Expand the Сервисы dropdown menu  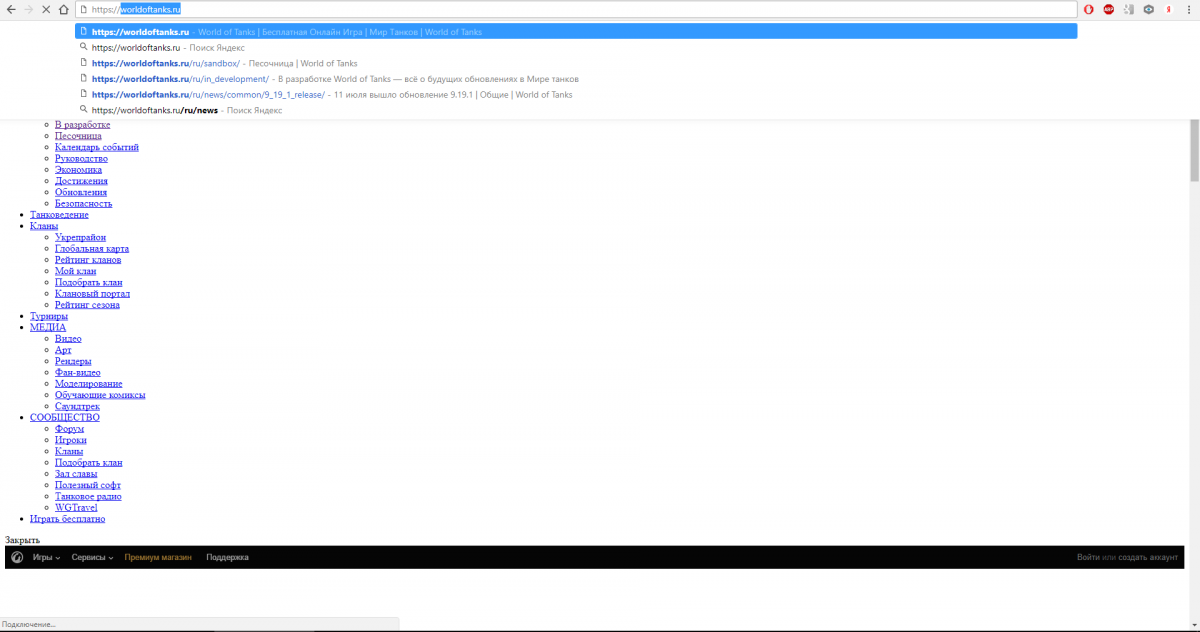point(92,557)
